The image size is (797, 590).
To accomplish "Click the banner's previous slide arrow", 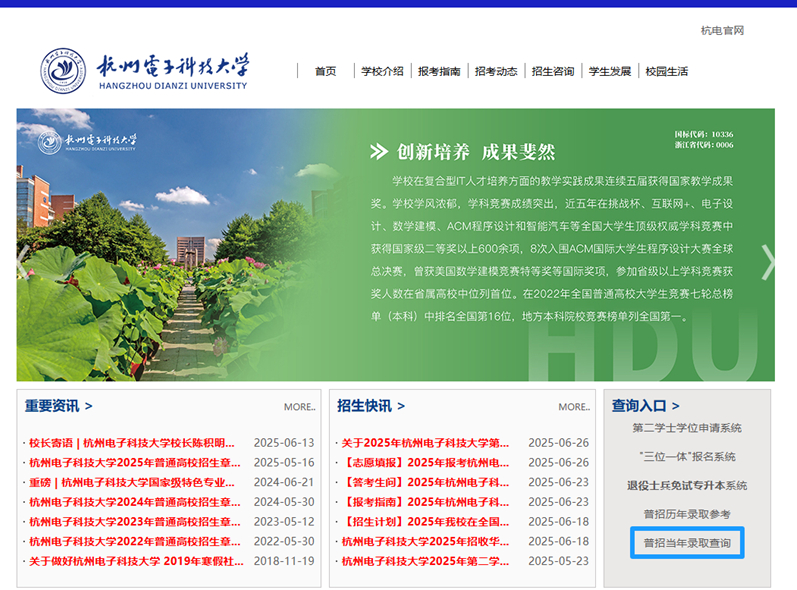I will tap(23, 262).
